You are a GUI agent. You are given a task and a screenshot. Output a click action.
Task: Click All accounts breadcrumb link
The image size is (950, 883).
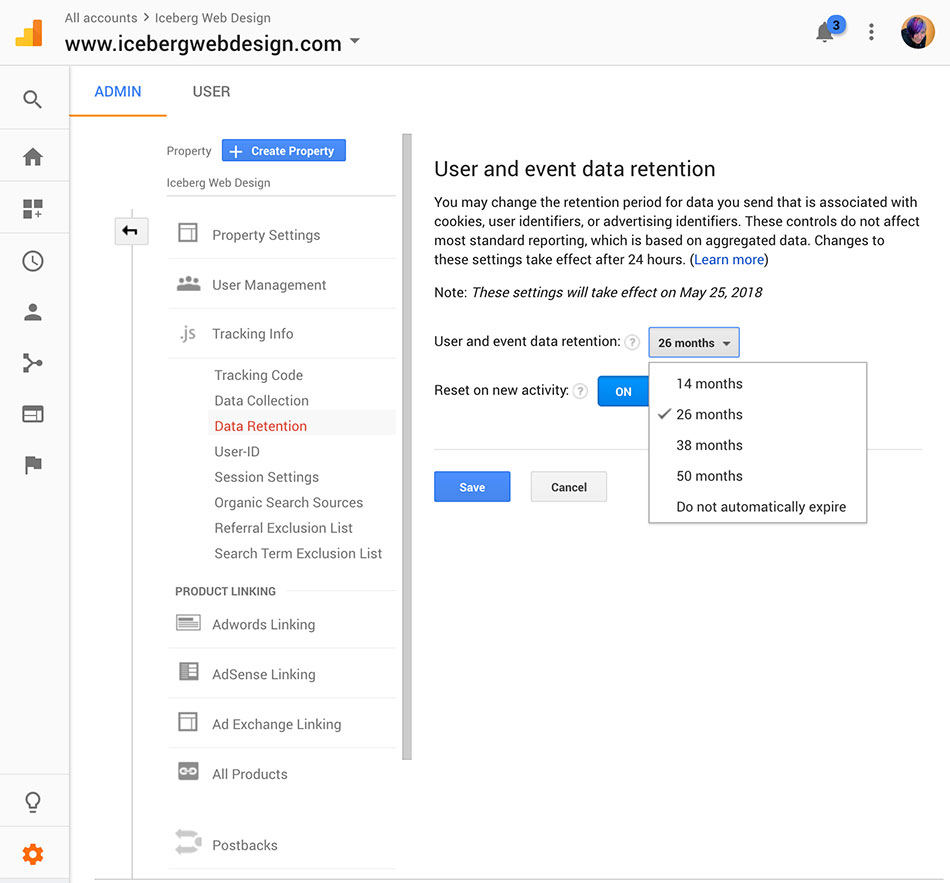click(101, 18)
